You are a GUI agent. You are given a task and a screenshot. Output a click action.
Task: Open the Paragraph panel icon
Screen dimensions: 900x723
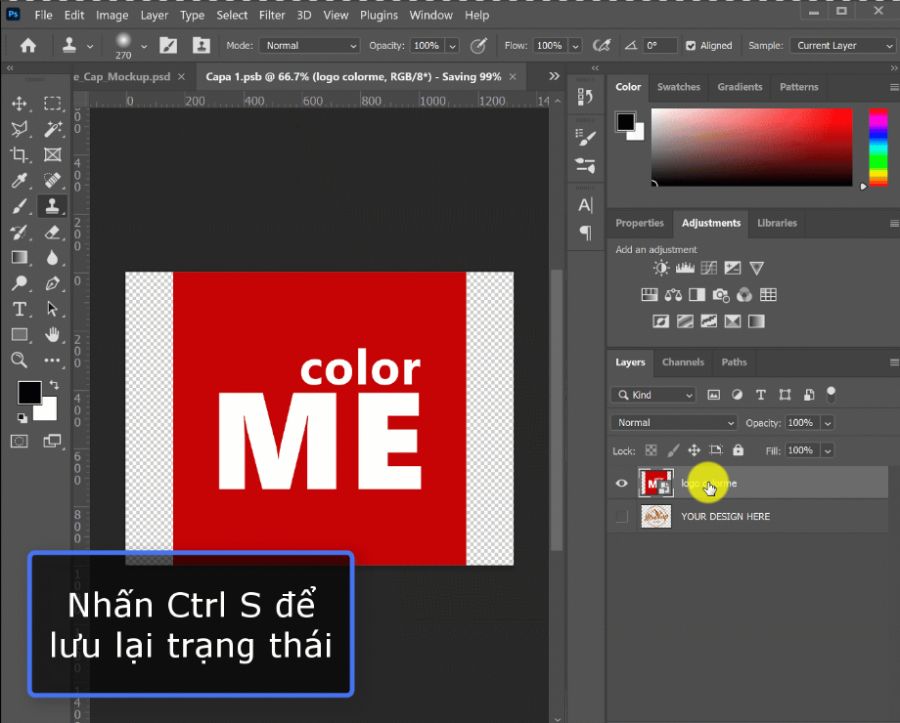[x=585, y=232]
